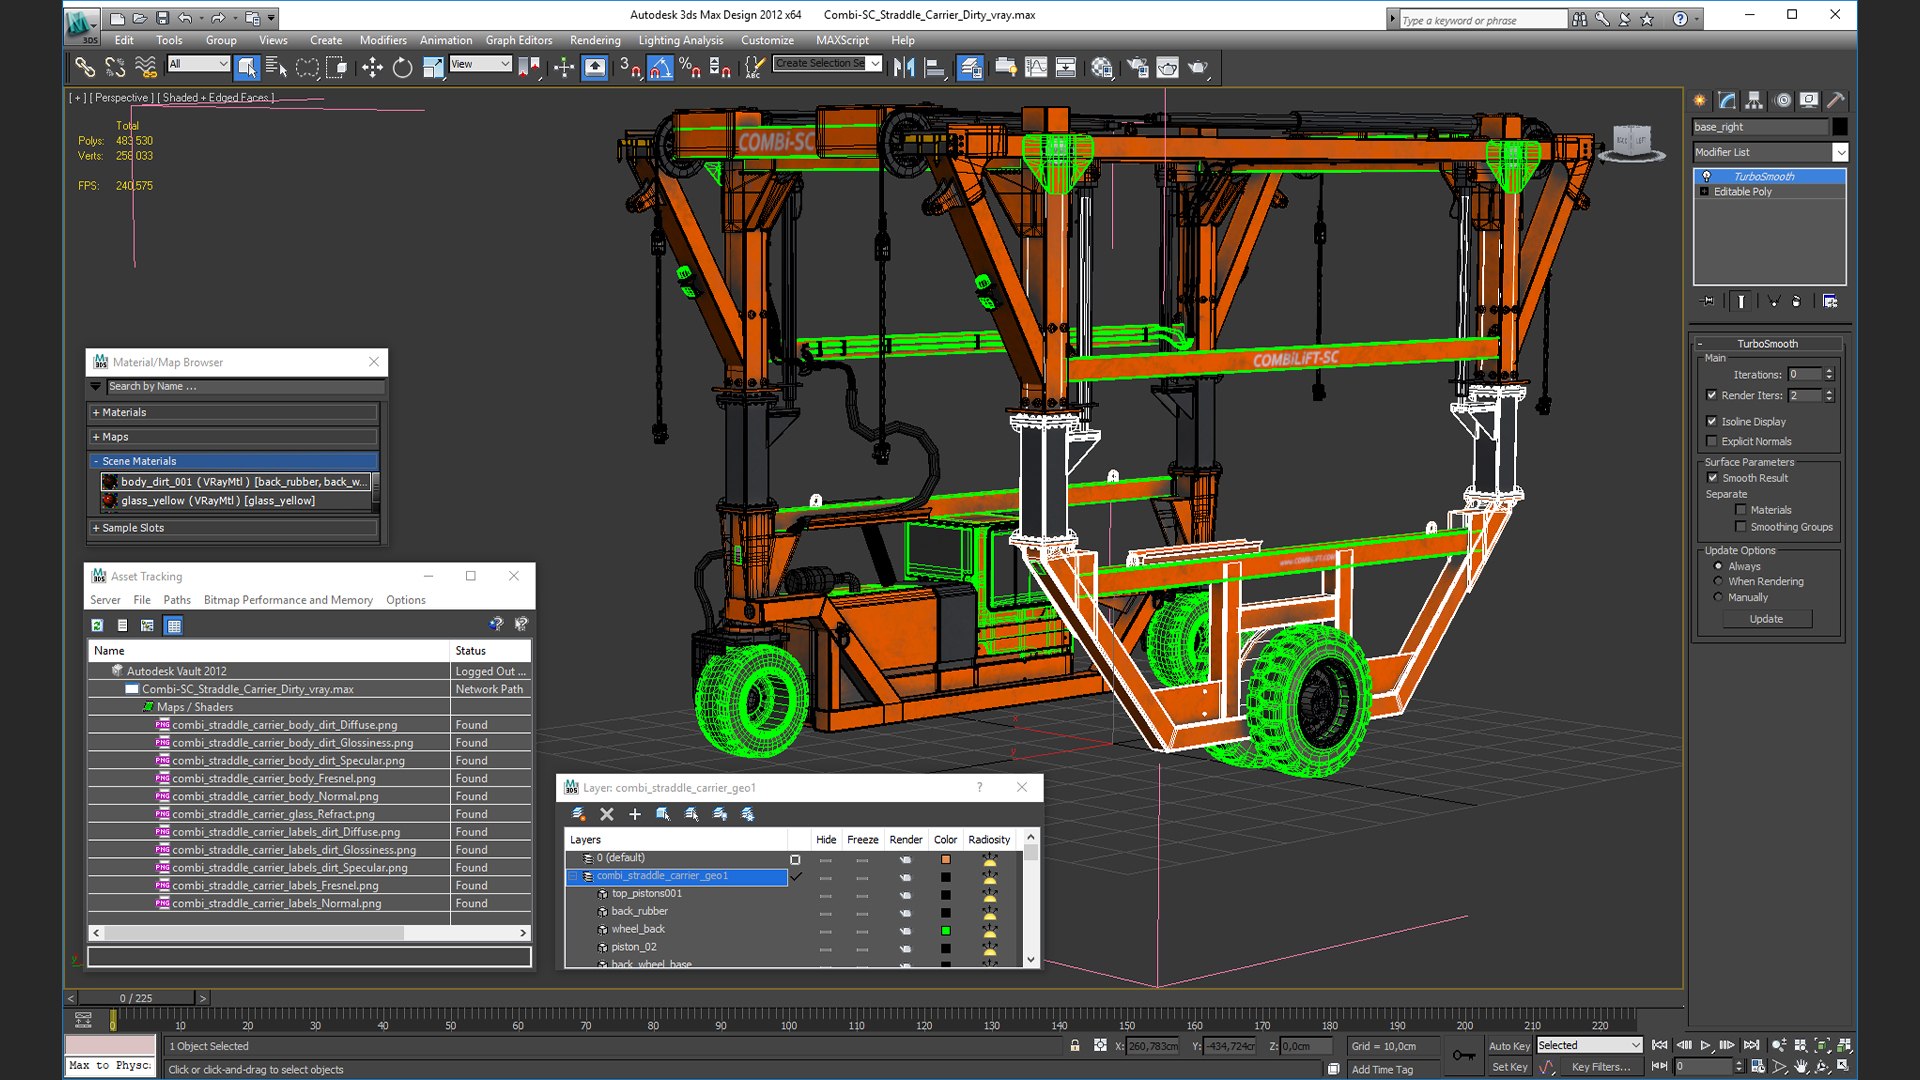The image size is (1920, 1080).
Task: Open the selection filter All dropdown
Action: (x=199, y=64)
